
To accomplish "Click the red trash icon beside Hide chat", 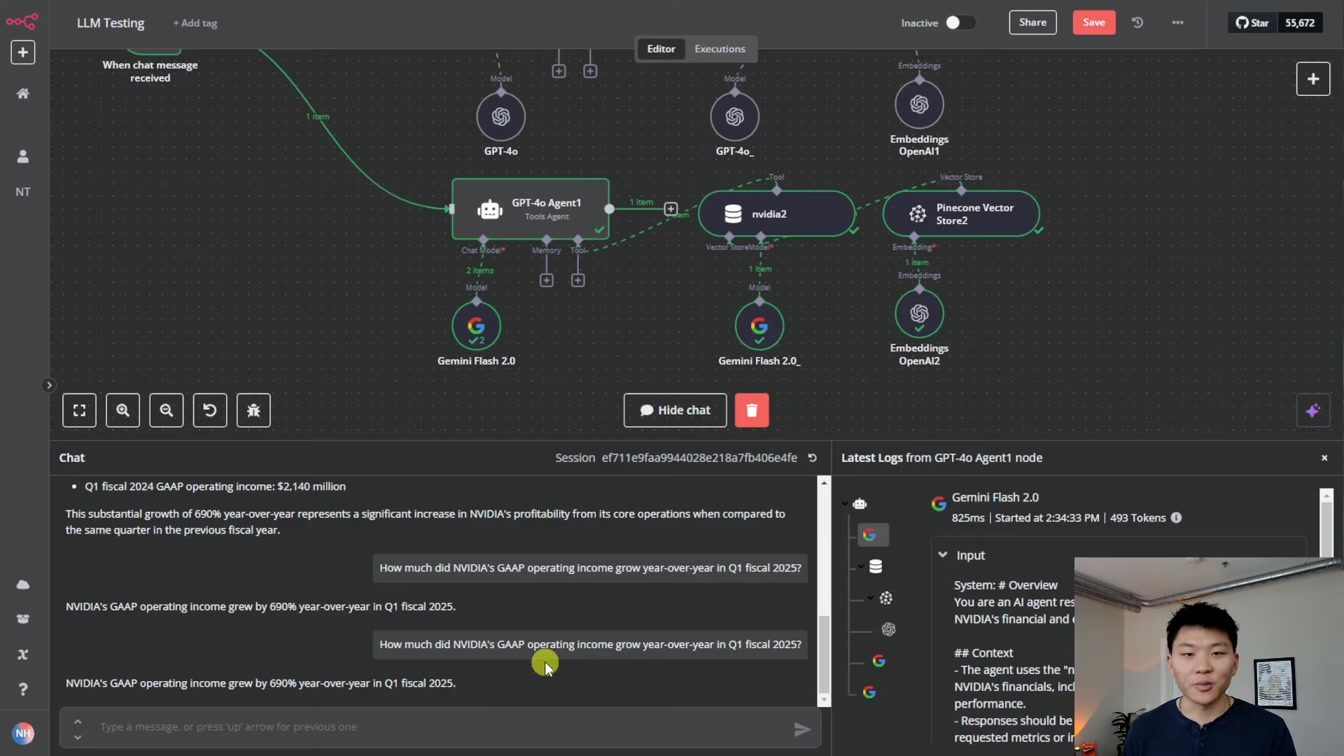I will [752, 410].
